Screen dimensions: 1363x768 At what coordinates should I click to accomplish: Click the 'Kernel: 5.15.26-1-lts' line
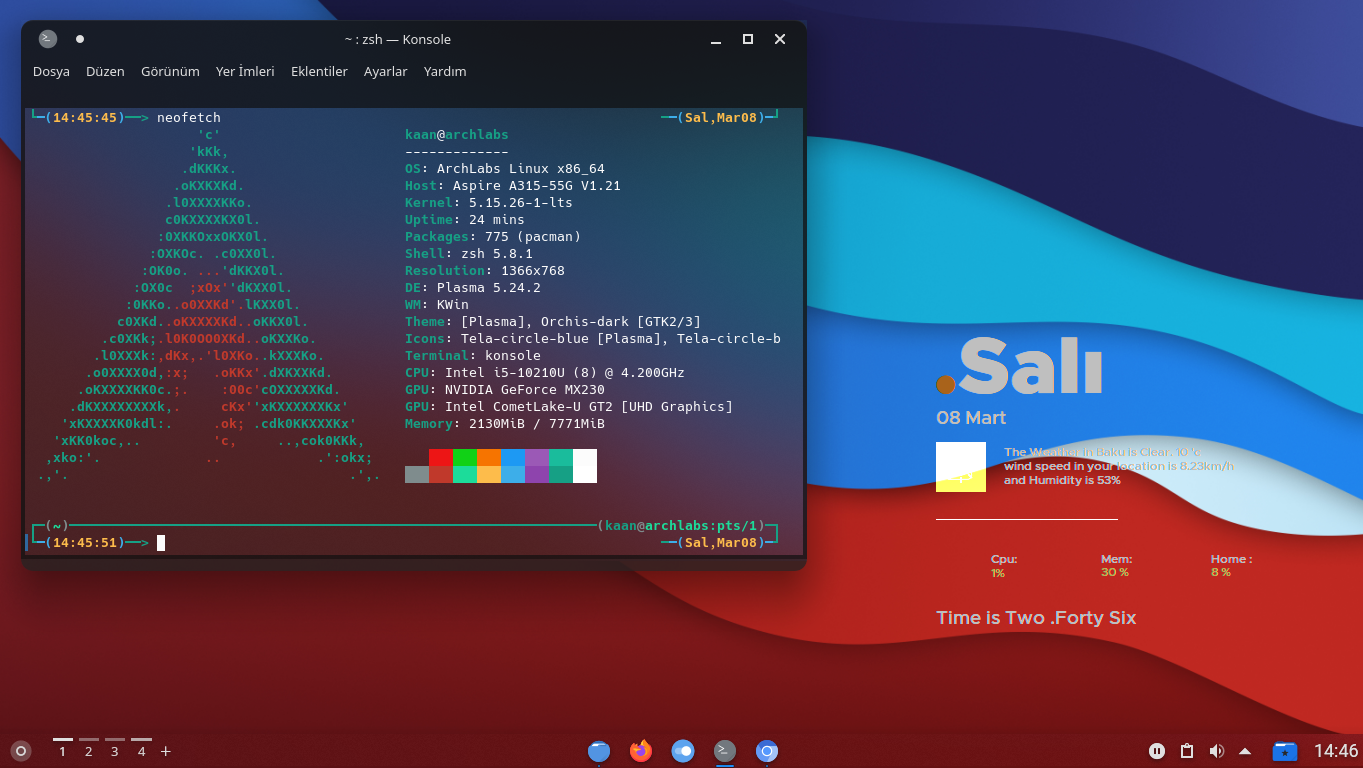pos(489,203)
